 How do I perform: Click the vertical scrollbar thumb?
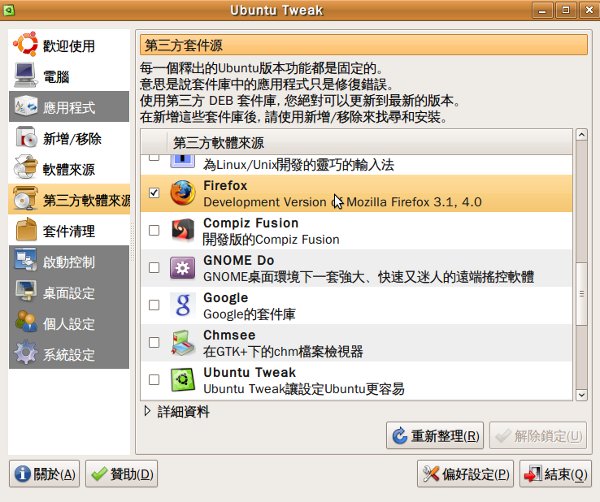point(582,294)
